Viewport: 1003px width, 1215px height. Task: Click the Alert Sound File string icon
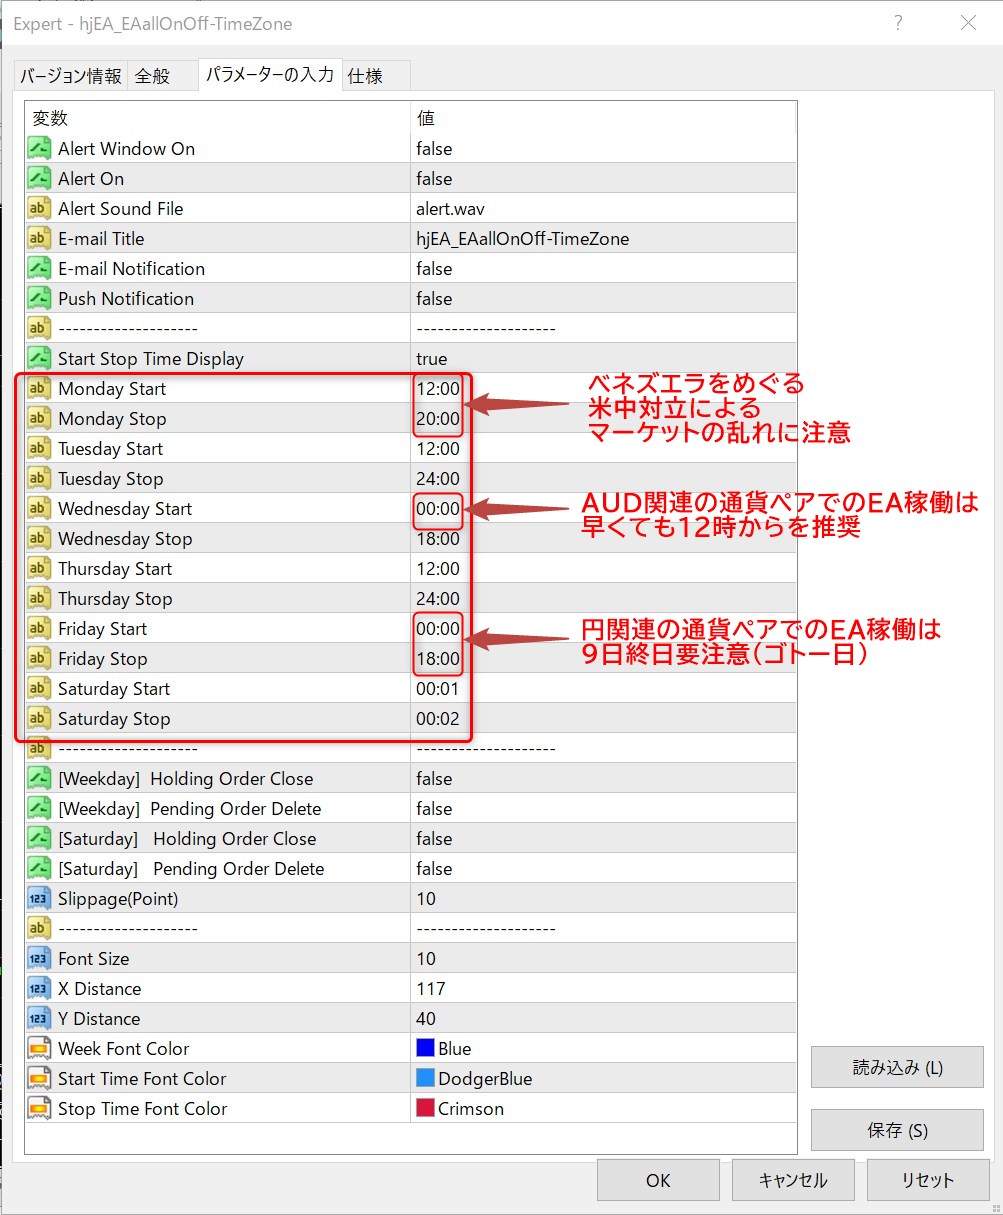(x=39, y=209)
